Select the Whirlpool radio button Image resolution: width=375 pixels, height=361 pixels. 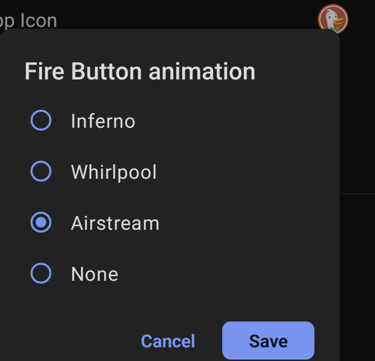pos(41,171)
